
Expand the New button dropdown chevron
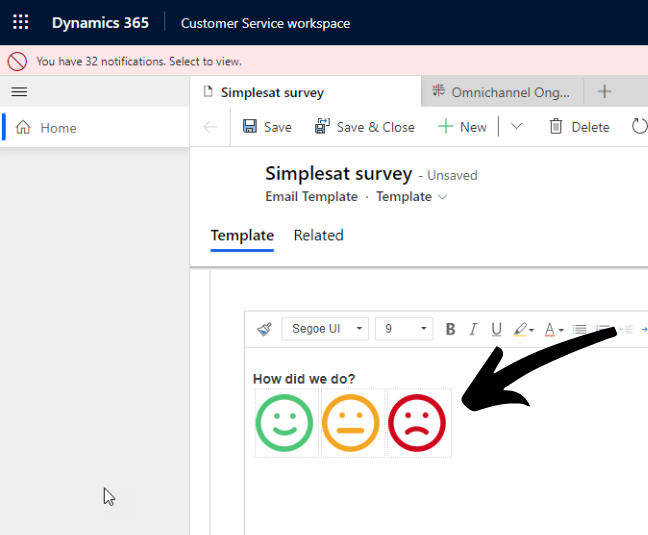(x=517, y=126)
